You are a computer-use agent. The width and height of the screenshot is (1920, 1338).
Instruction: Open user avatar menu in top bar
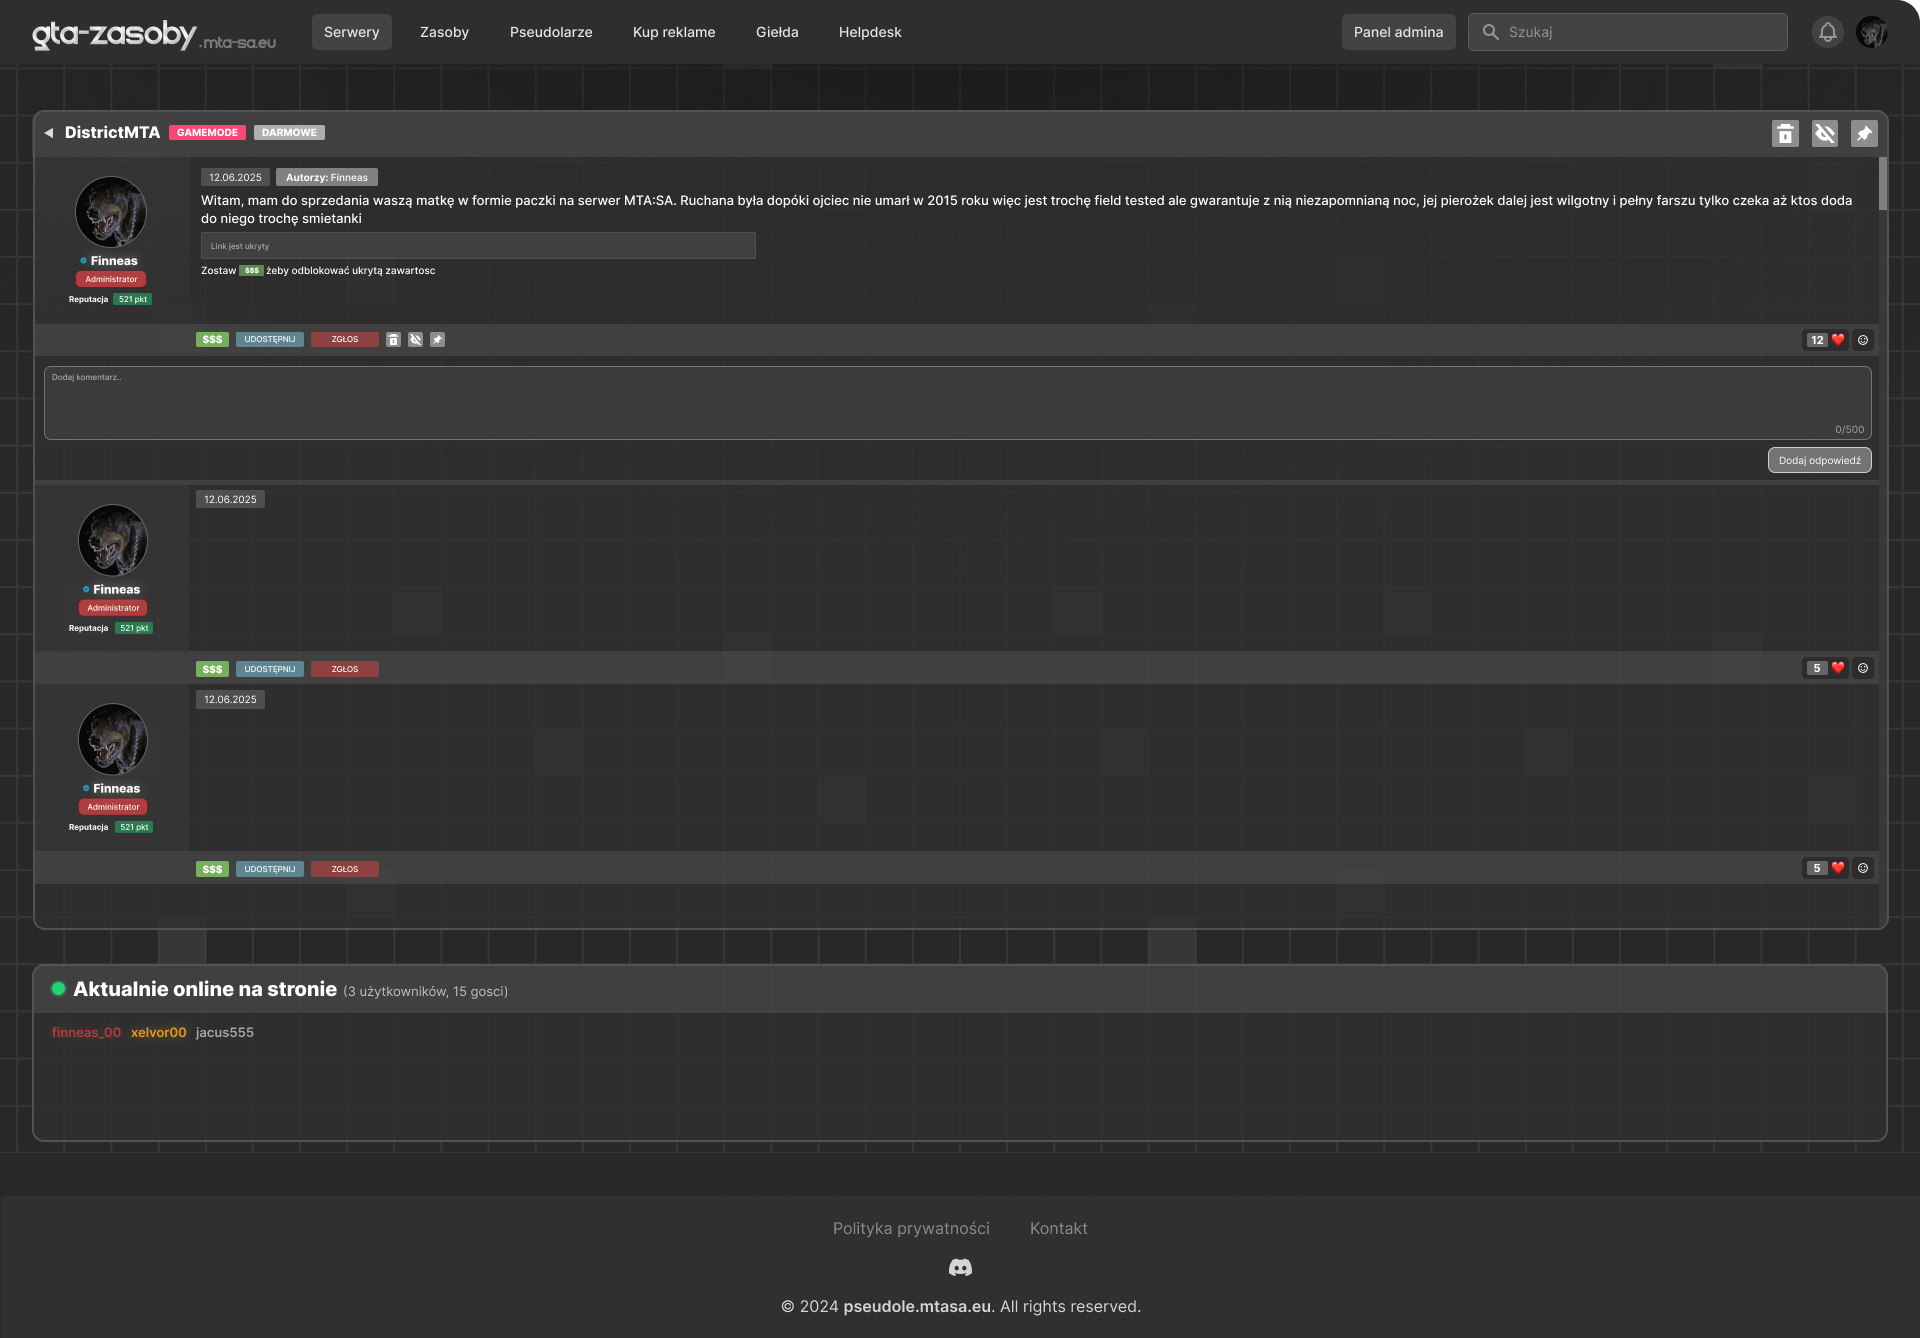pyautogui.click(x=1872, y=32)
